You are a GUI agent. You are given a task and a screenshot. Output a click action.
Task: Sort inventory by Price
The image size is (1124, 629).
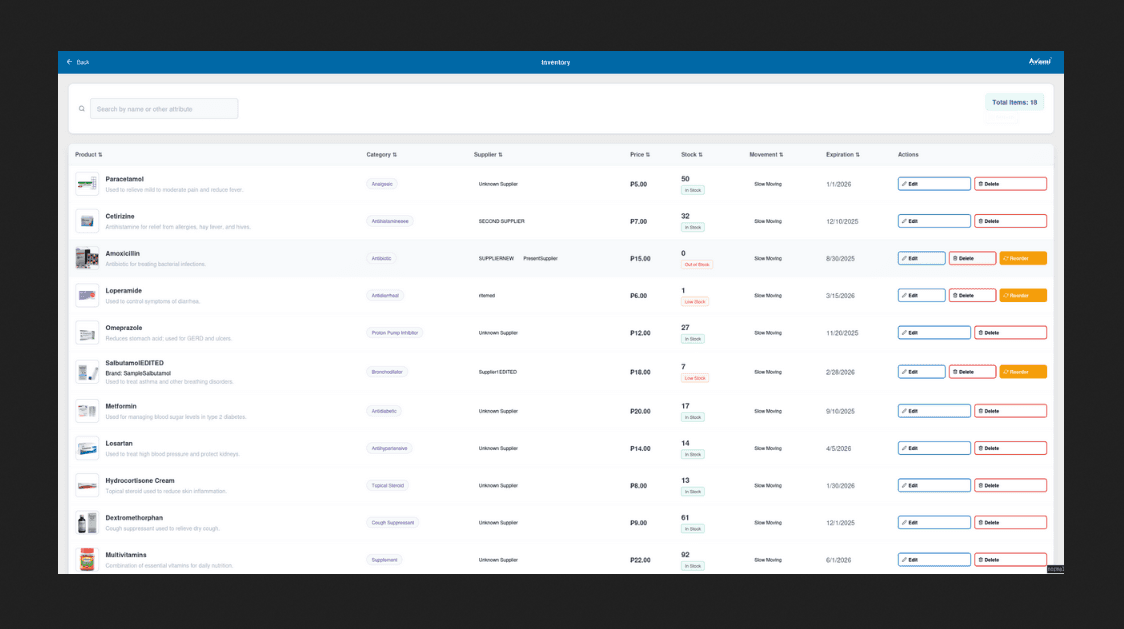[639, 155]
